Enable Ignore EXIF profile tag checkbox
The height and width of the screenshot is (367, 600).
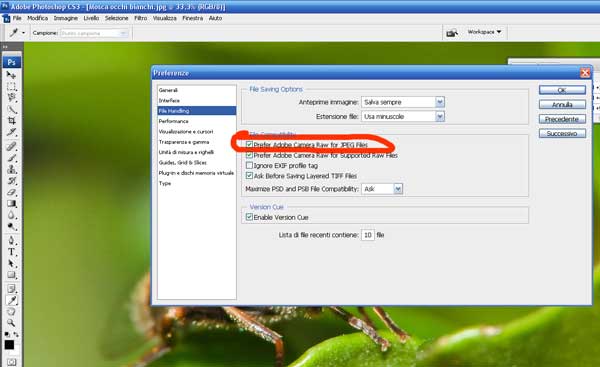[x=249, y=165]
